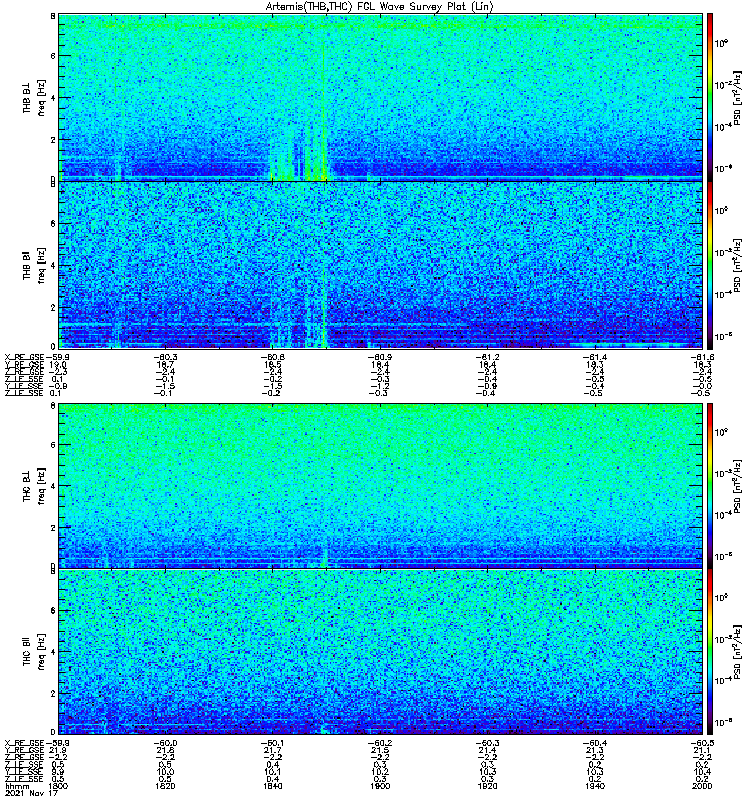Viewport: 750px width, 800px height.
Task: Click the THC B∥ freq [Hz] axis label
Action: point(34,652)
